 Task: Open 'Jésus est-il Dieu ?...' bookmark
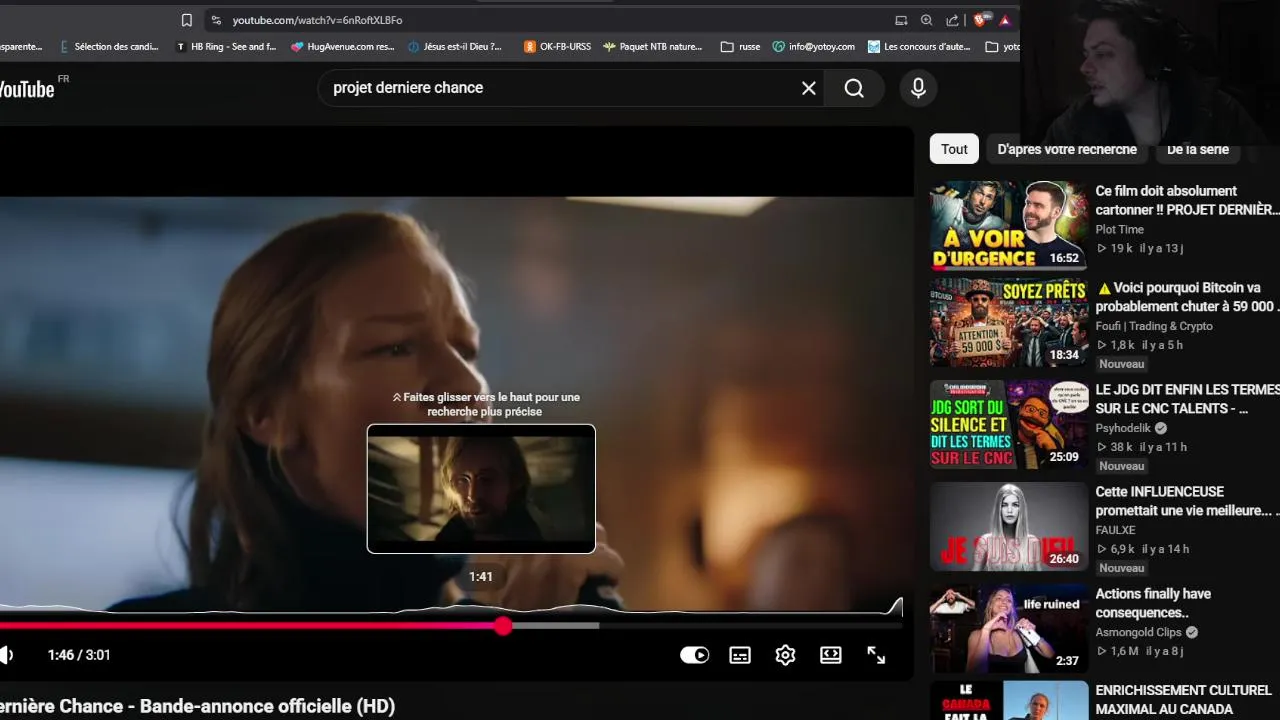pos(456,47)
